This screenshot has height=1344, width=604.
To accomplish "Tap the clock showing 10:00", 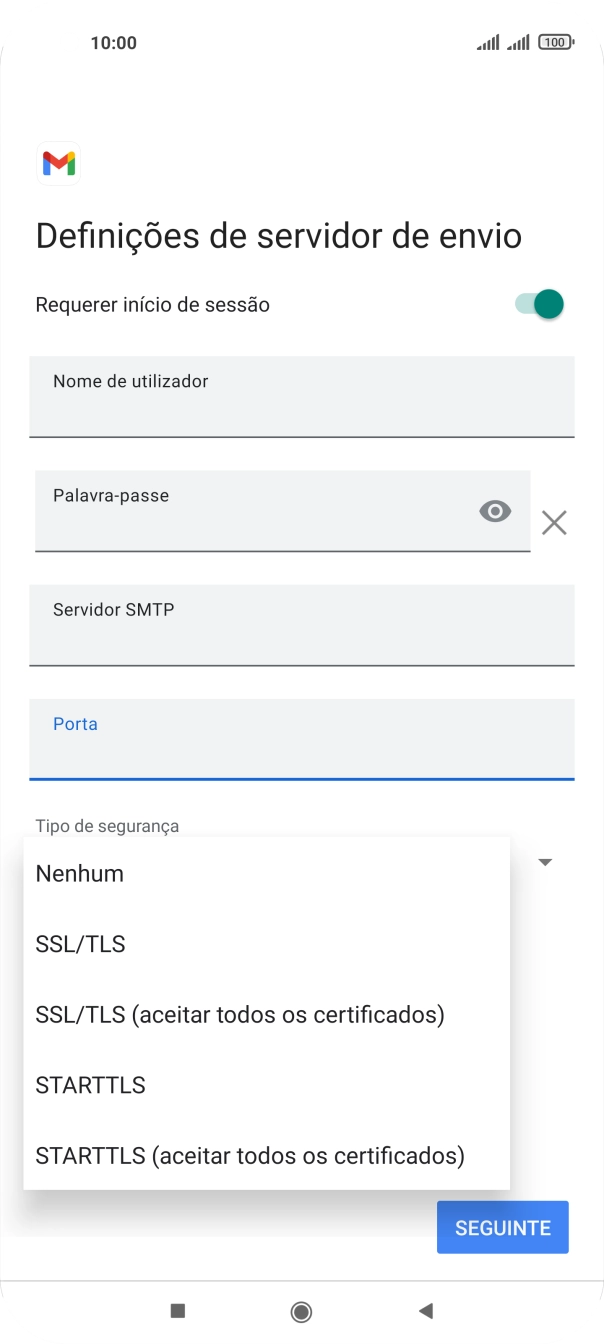I will click(114, 42).
